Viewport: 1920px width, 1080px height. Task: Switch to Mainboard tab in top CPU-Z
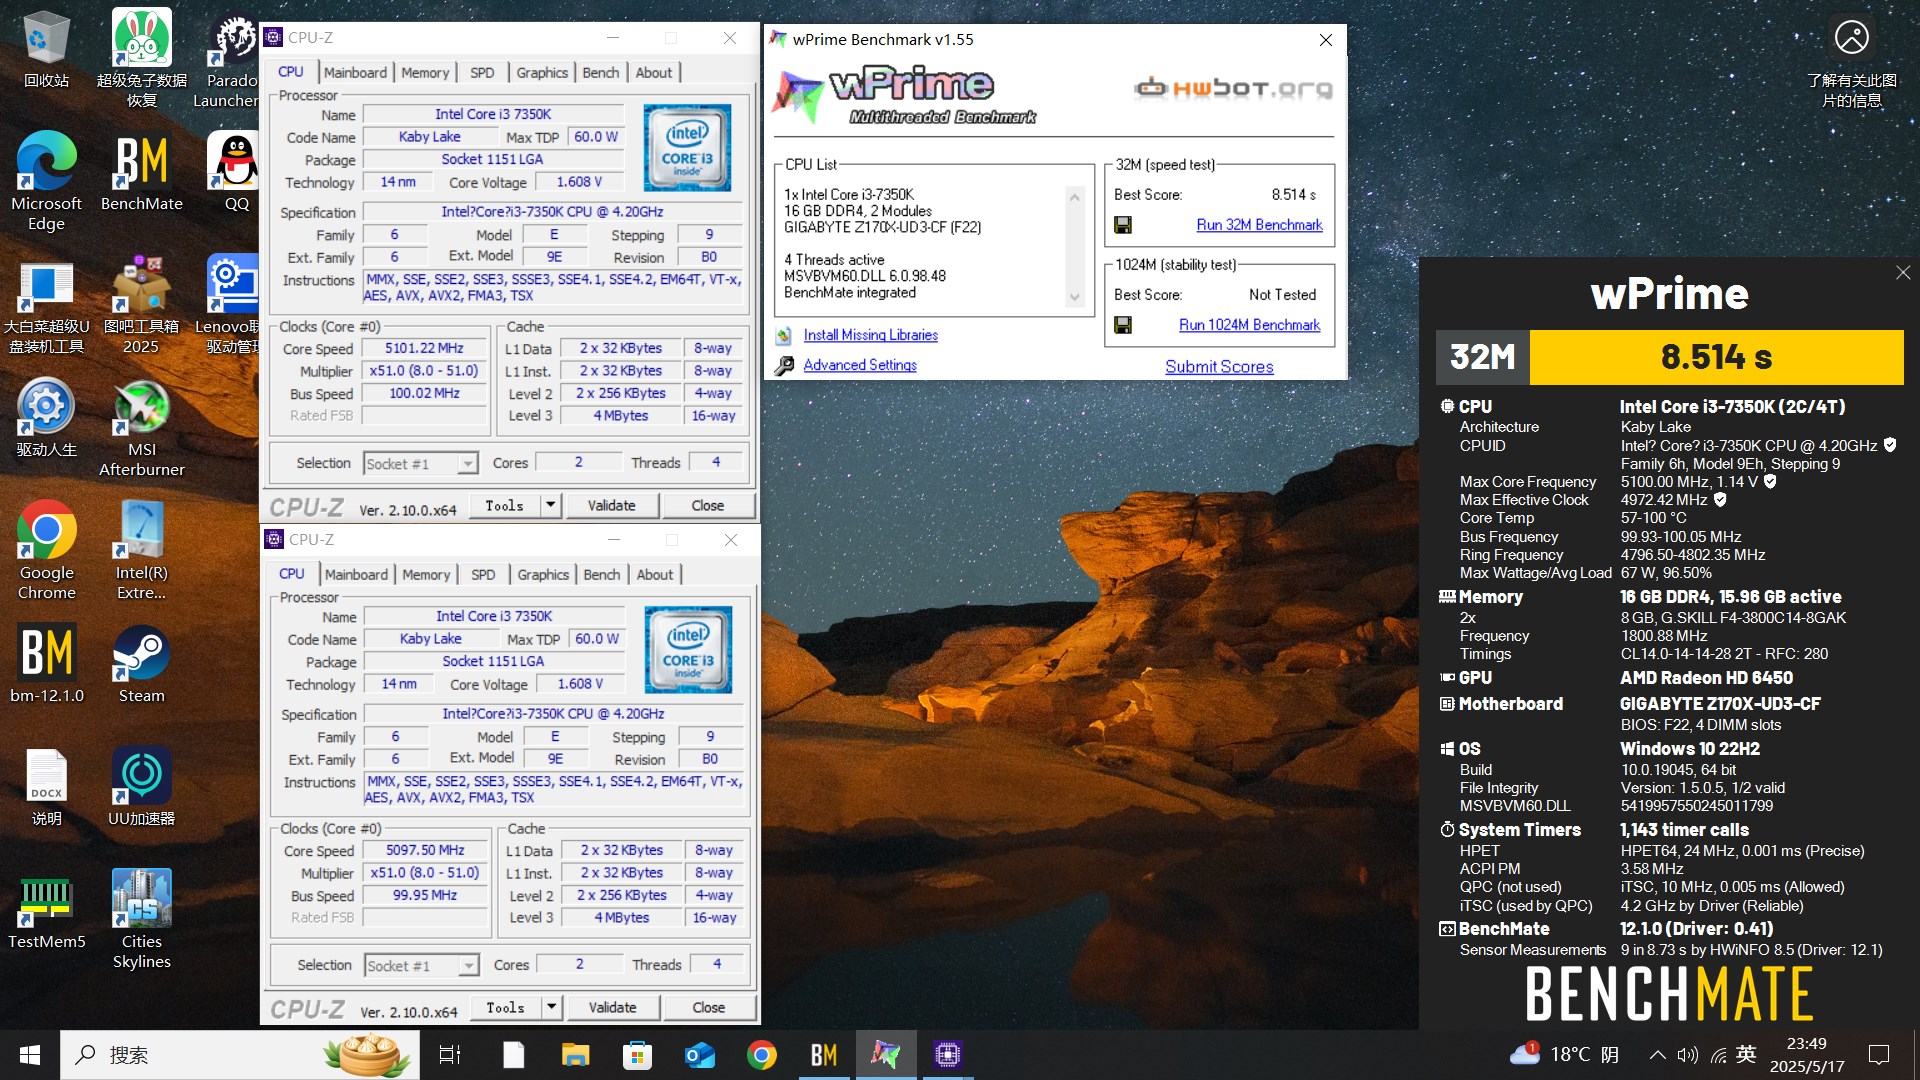pyautogui.click(x=355, y=72)
